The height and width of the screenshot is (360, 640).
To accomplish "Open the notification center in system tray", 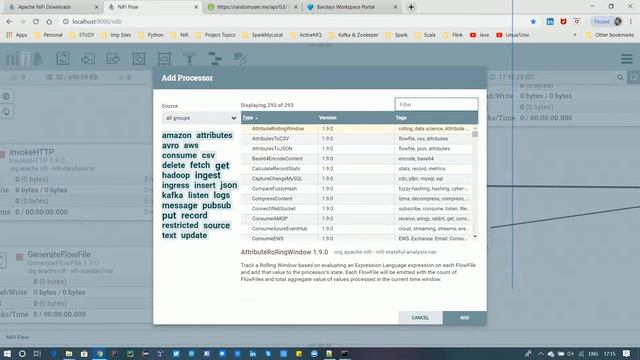I will click(x=627, y=353).
